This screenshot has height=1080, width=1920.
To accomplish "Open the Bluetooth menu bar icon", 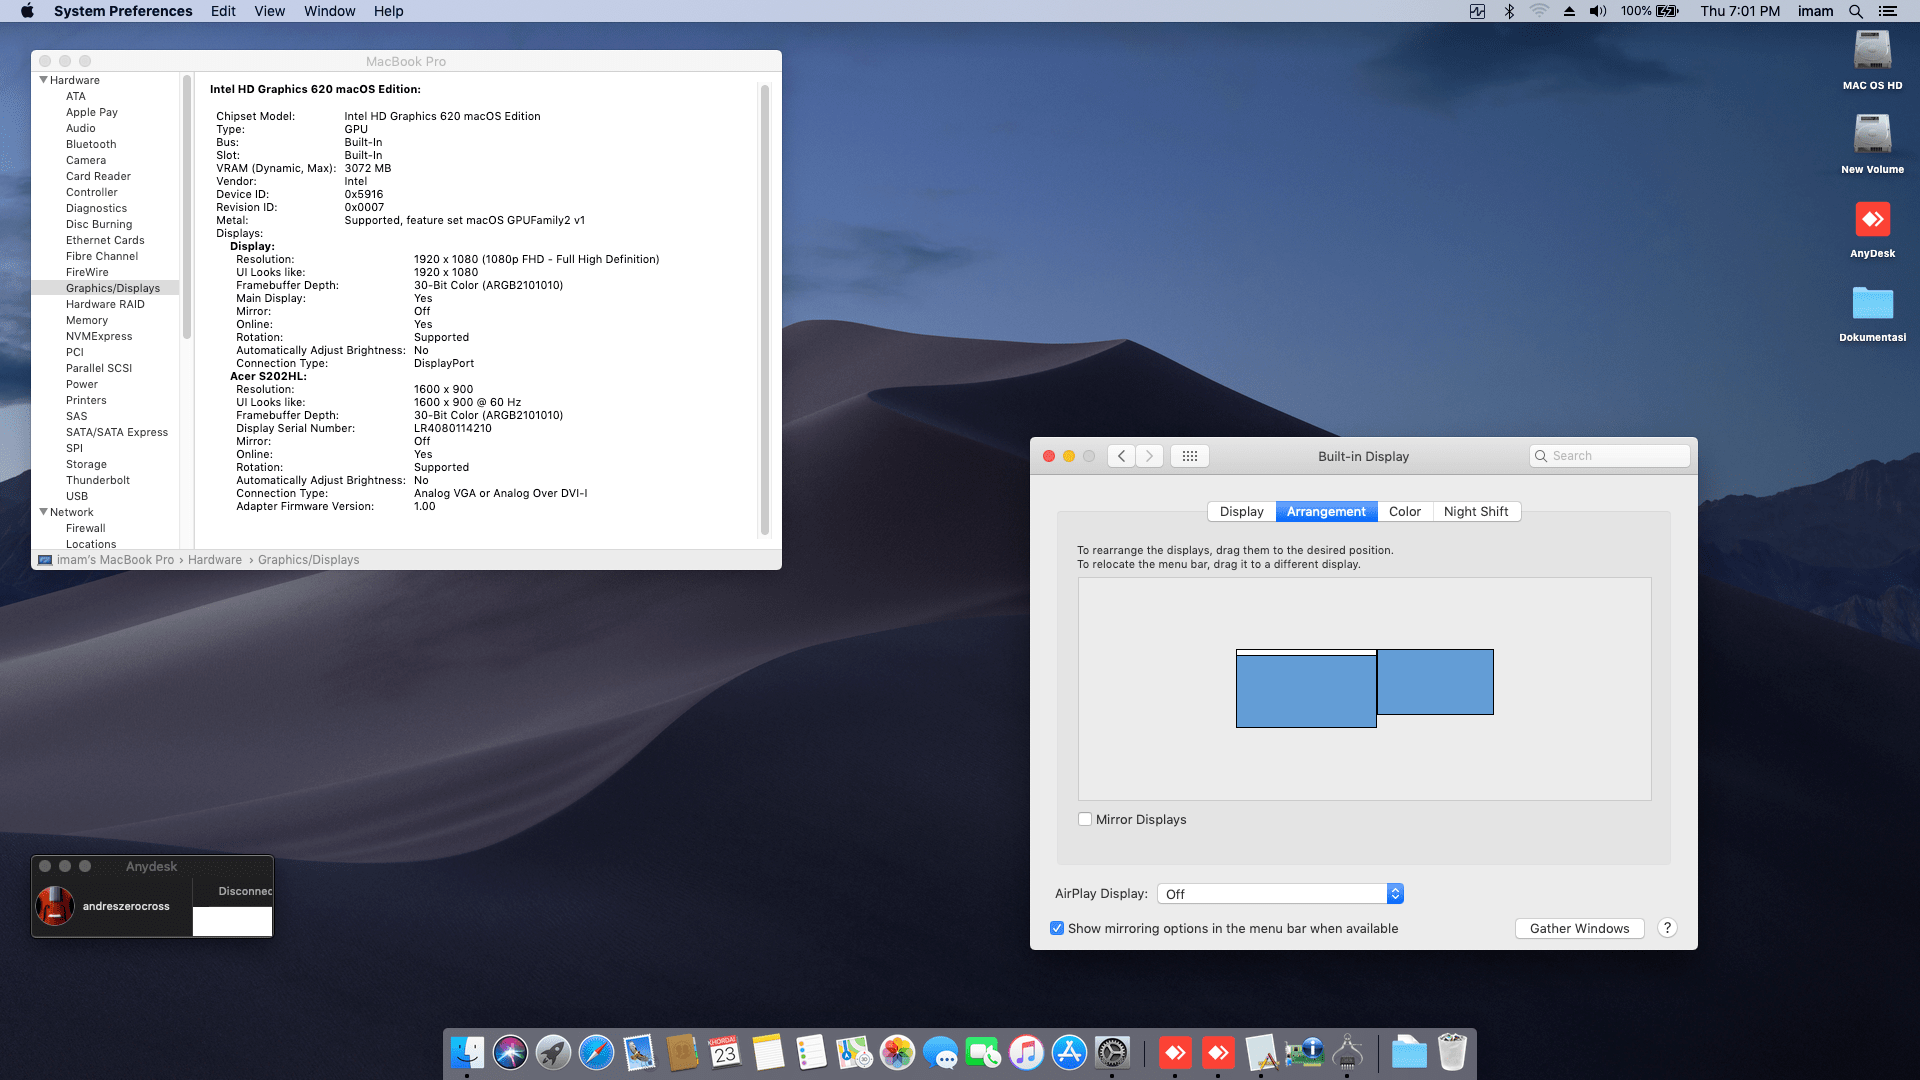I will tap(1508, 11).
